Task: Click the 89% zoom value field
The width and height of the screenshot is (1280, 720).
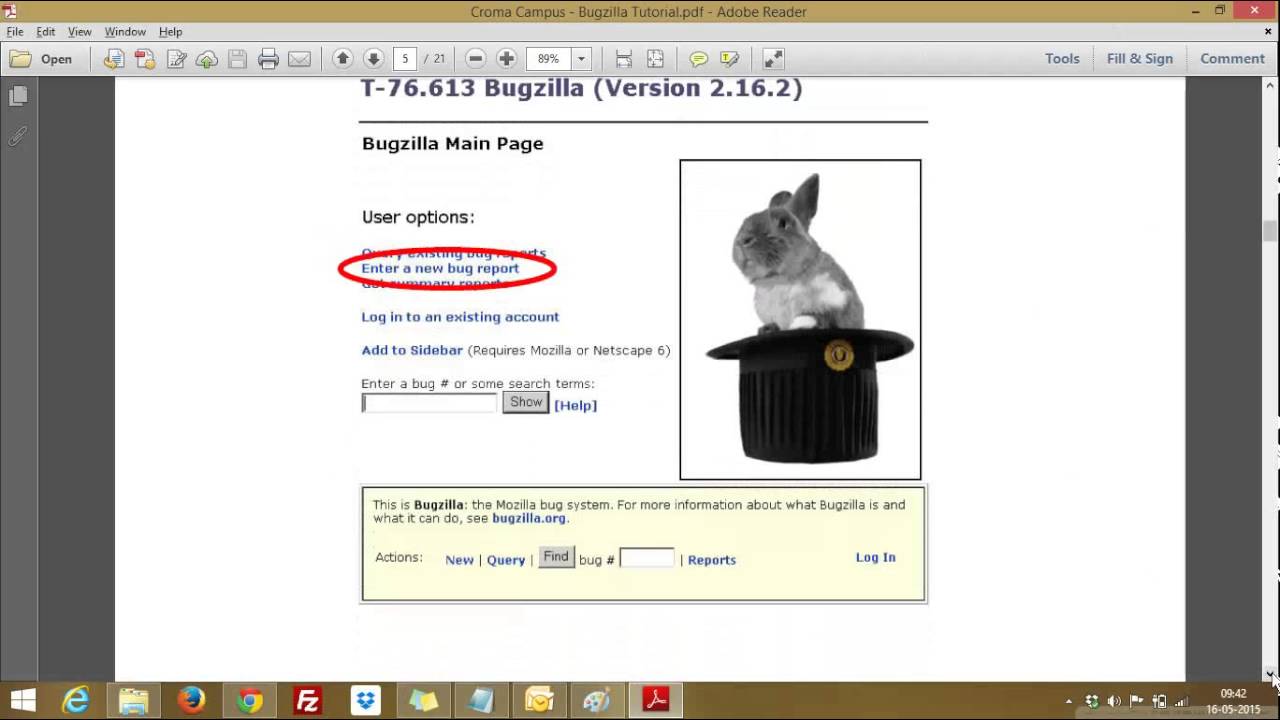Action: click(549, 59)
